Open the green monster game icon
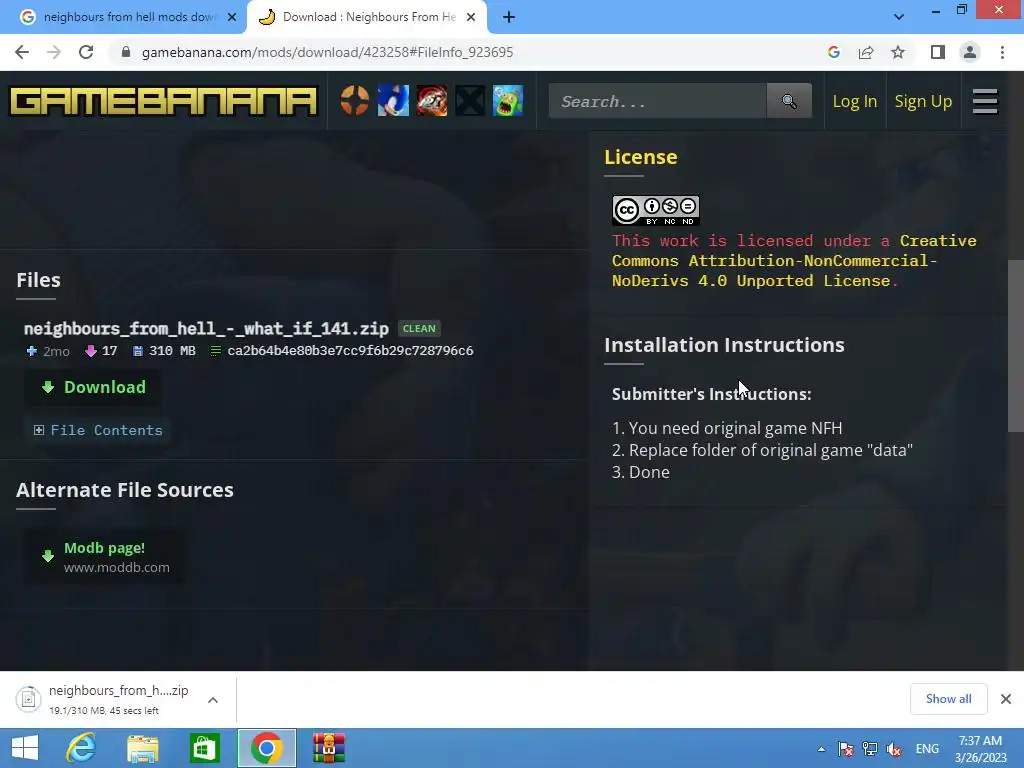Screen dimensions: 1024x768 tap(508, 101)
